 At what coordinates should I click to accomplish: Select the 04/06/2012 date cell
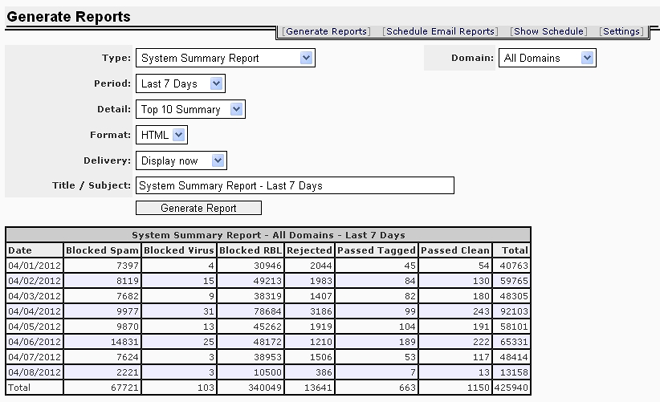coord(35,341)
